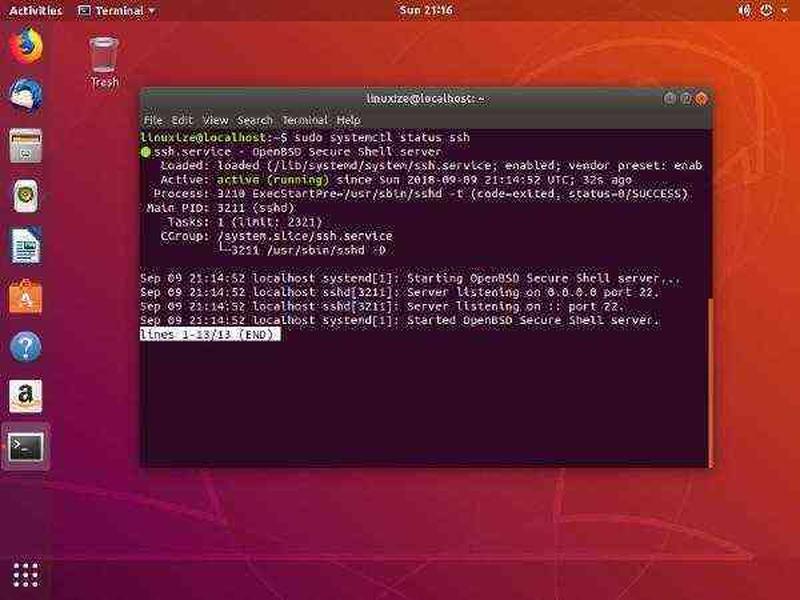800x600 pixels.
Task: Open the Help question mark icon
Action: pos(26,346)
